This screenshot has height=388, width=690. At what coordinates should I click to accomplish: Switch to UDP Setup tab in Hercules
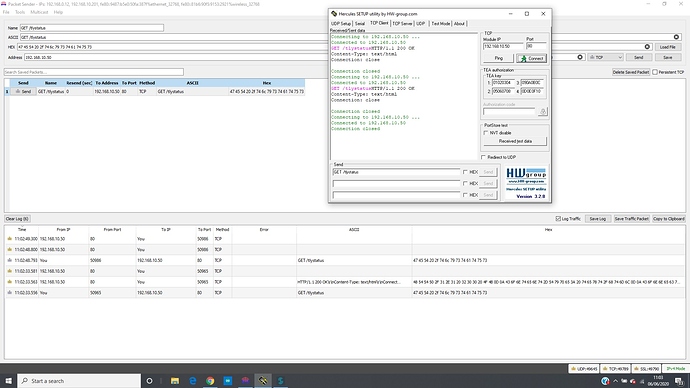point(341,24)
